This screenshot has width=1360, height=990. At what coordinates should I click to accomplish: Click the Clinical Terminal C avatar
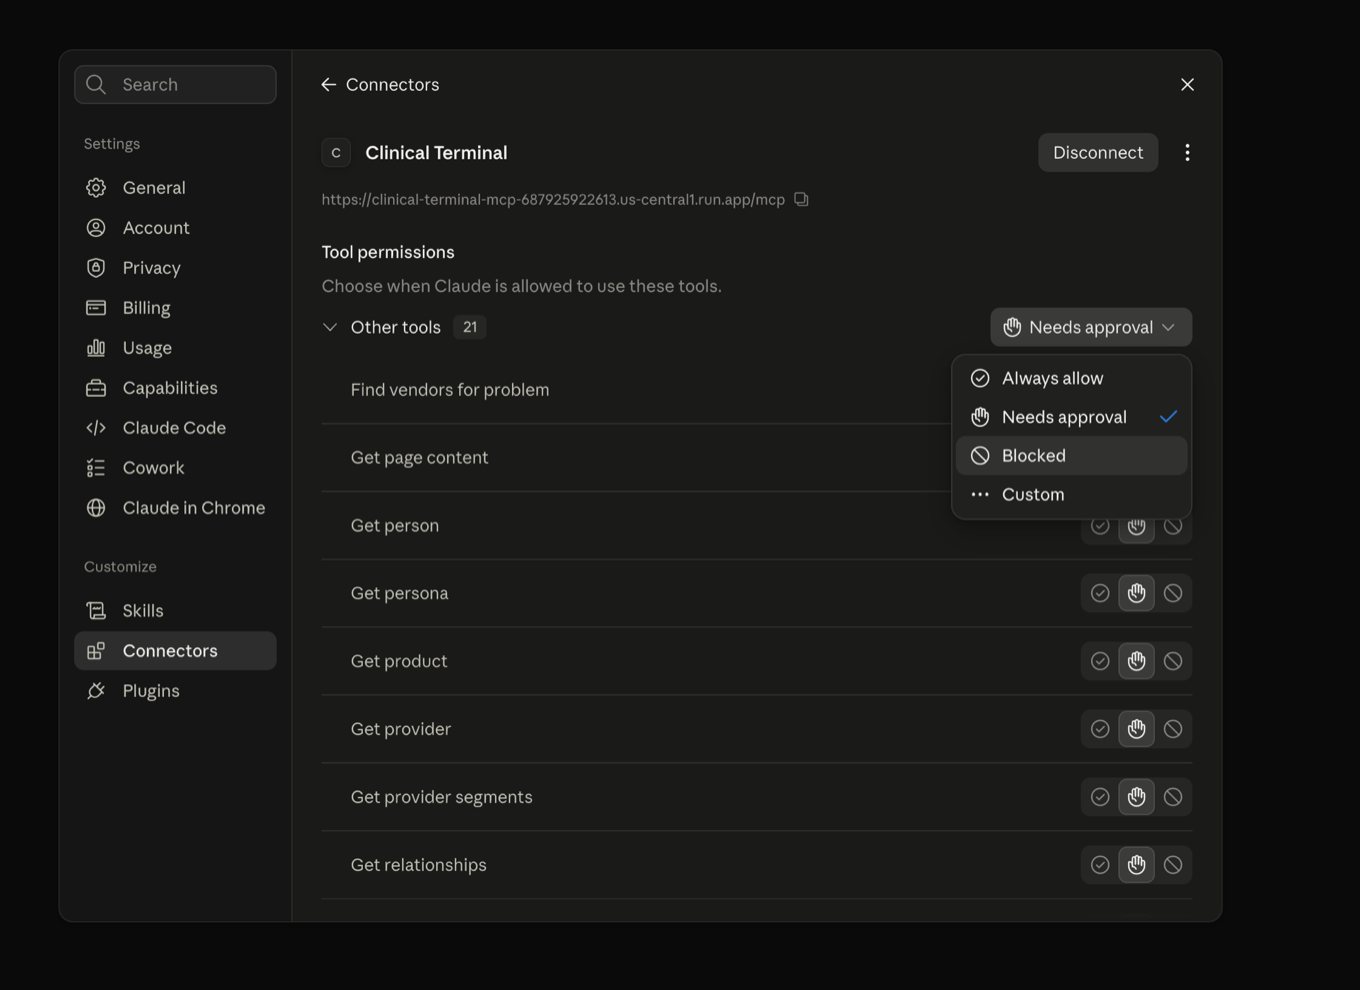pyautogui.click(x=336, y=152)
